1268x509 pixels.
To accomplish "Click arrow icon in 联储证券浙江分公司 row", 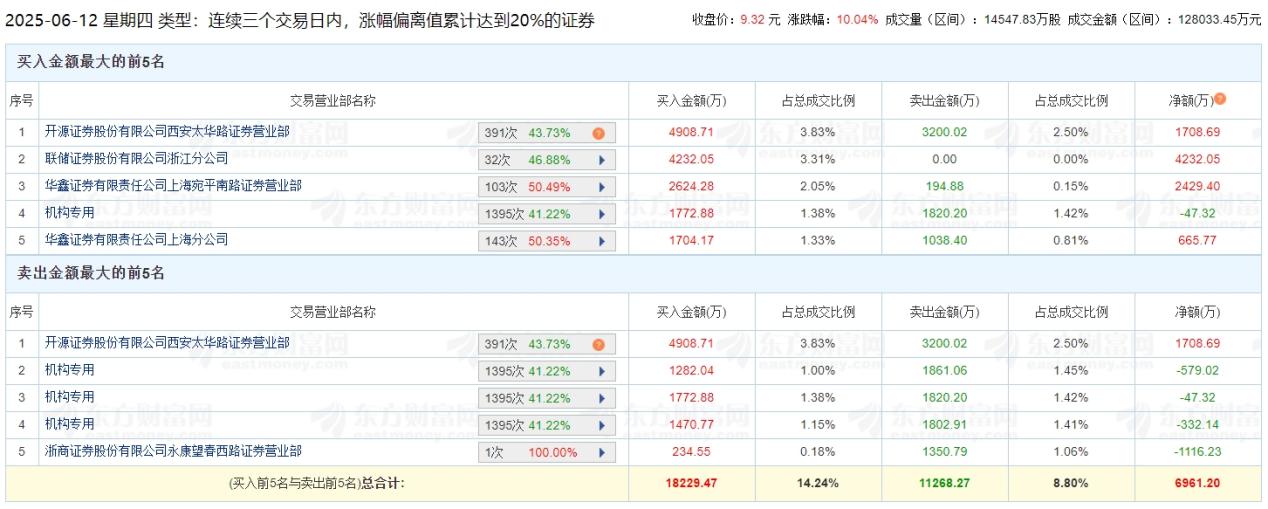I will [601, 160].
